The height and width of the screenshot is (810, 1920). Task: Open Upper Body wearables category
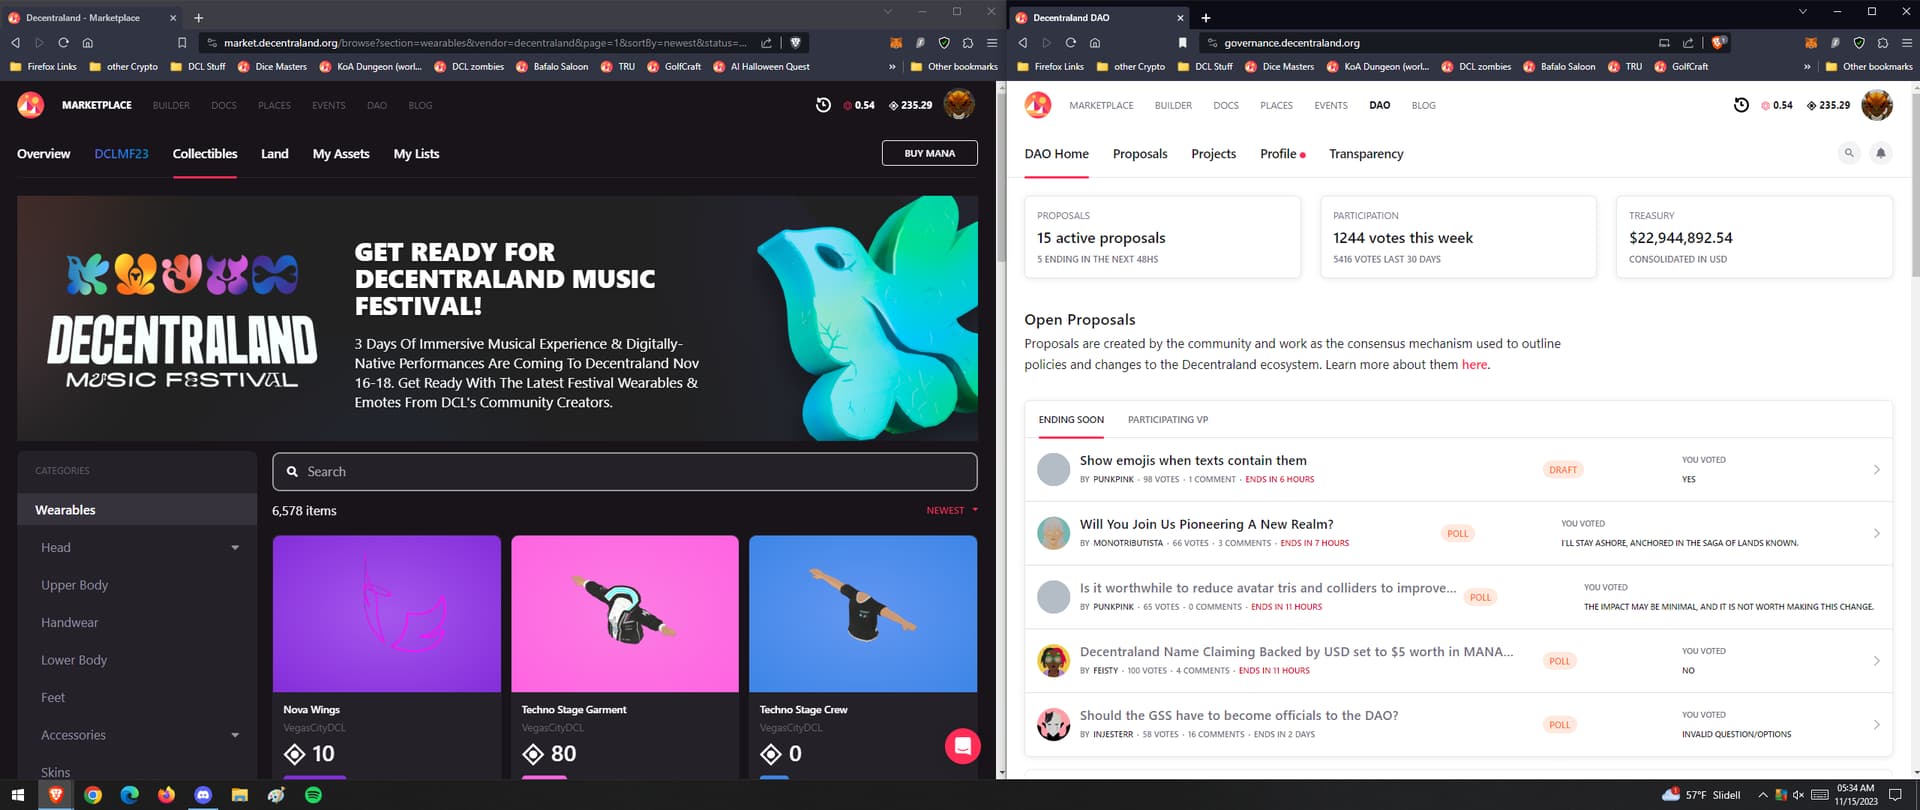(74, 585)
